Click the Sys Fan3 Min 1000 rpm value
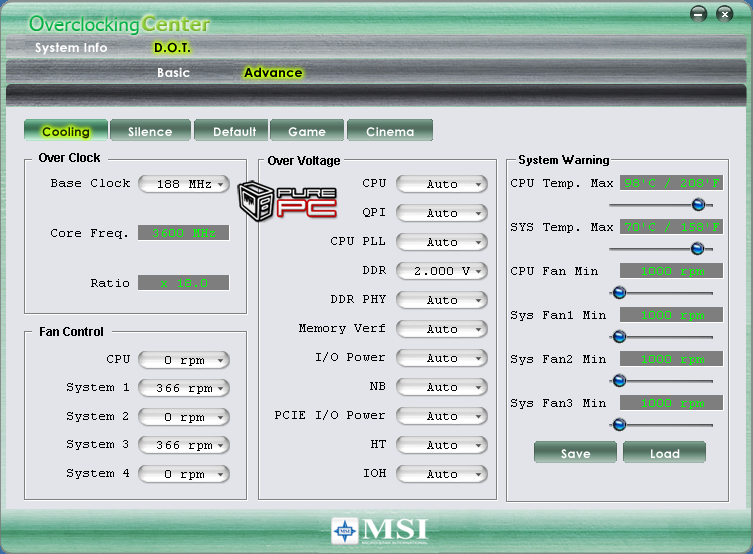The height and width of the screenshot is (554, 753). (x=671, y=403)
